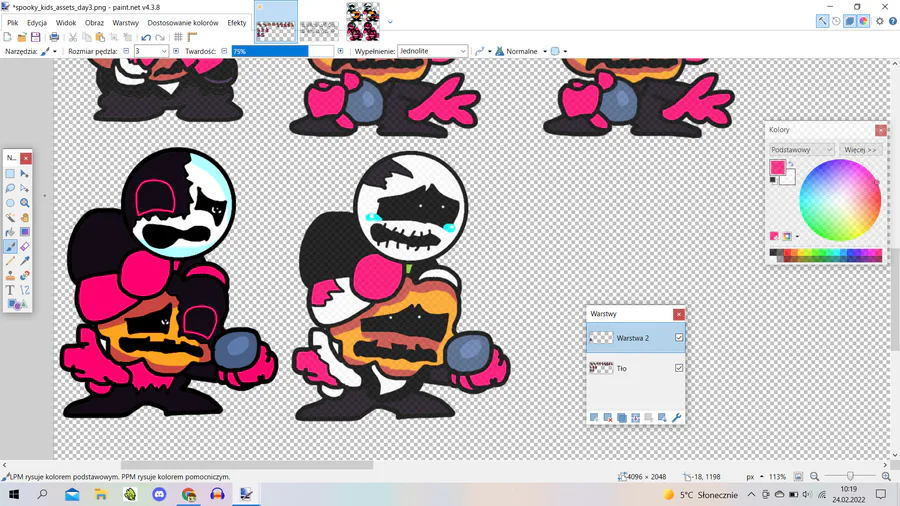The image size is (900, 506).
Task: Open the palette options arrow in Kolory
Action: 797,236
